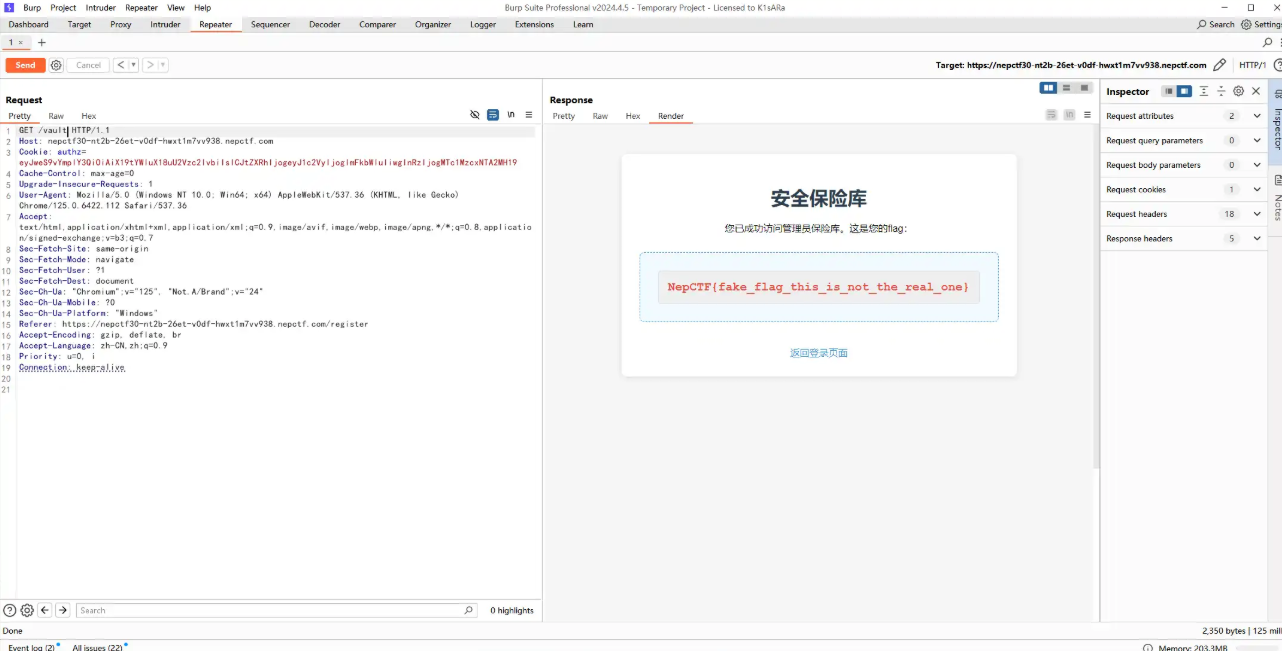Screen dimensions: 1282x651
Task: Click the 返回登录页面 link
Action: [x=818, y=353]
